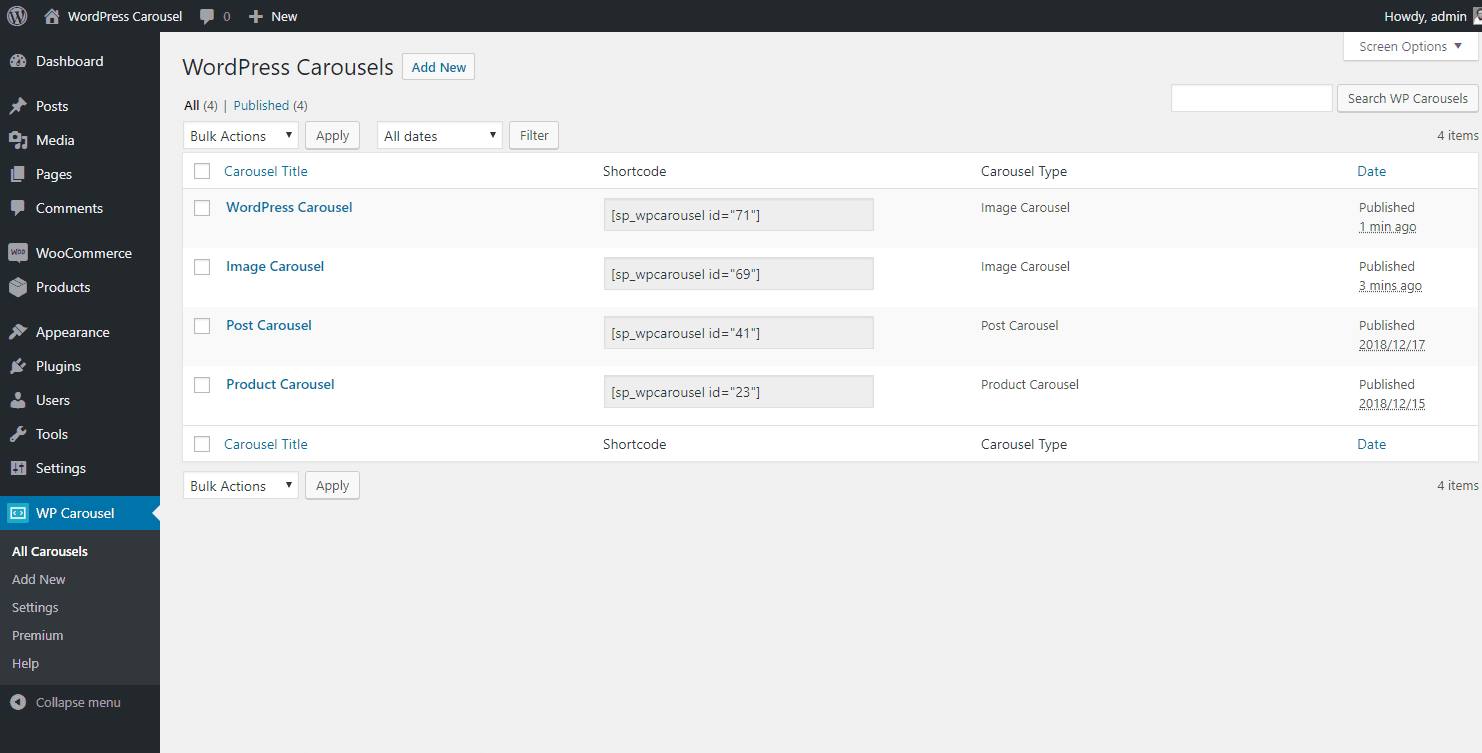This screenshot has height=753, width=1482.
Task: Click the Dashboard gauge icon in sidebar
Action: pyautogui.click(x=18, y=61)
